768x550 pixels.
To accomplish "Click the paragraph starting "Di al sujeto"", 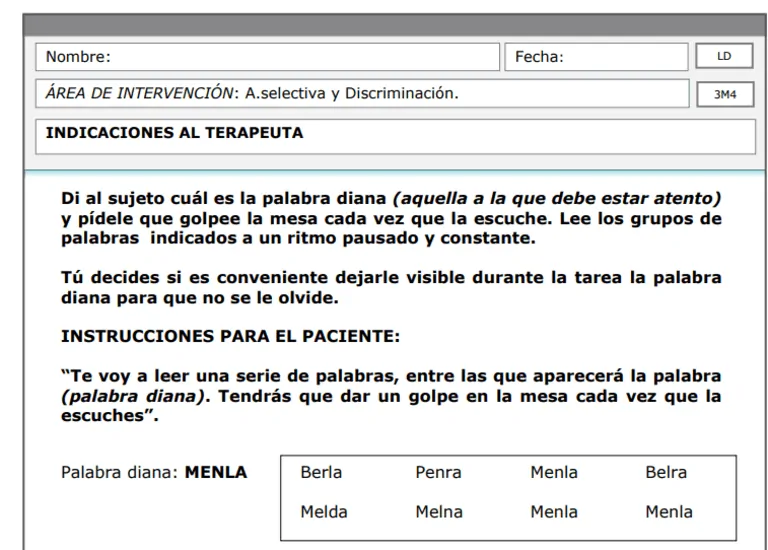I will click(x=390, y=219).
